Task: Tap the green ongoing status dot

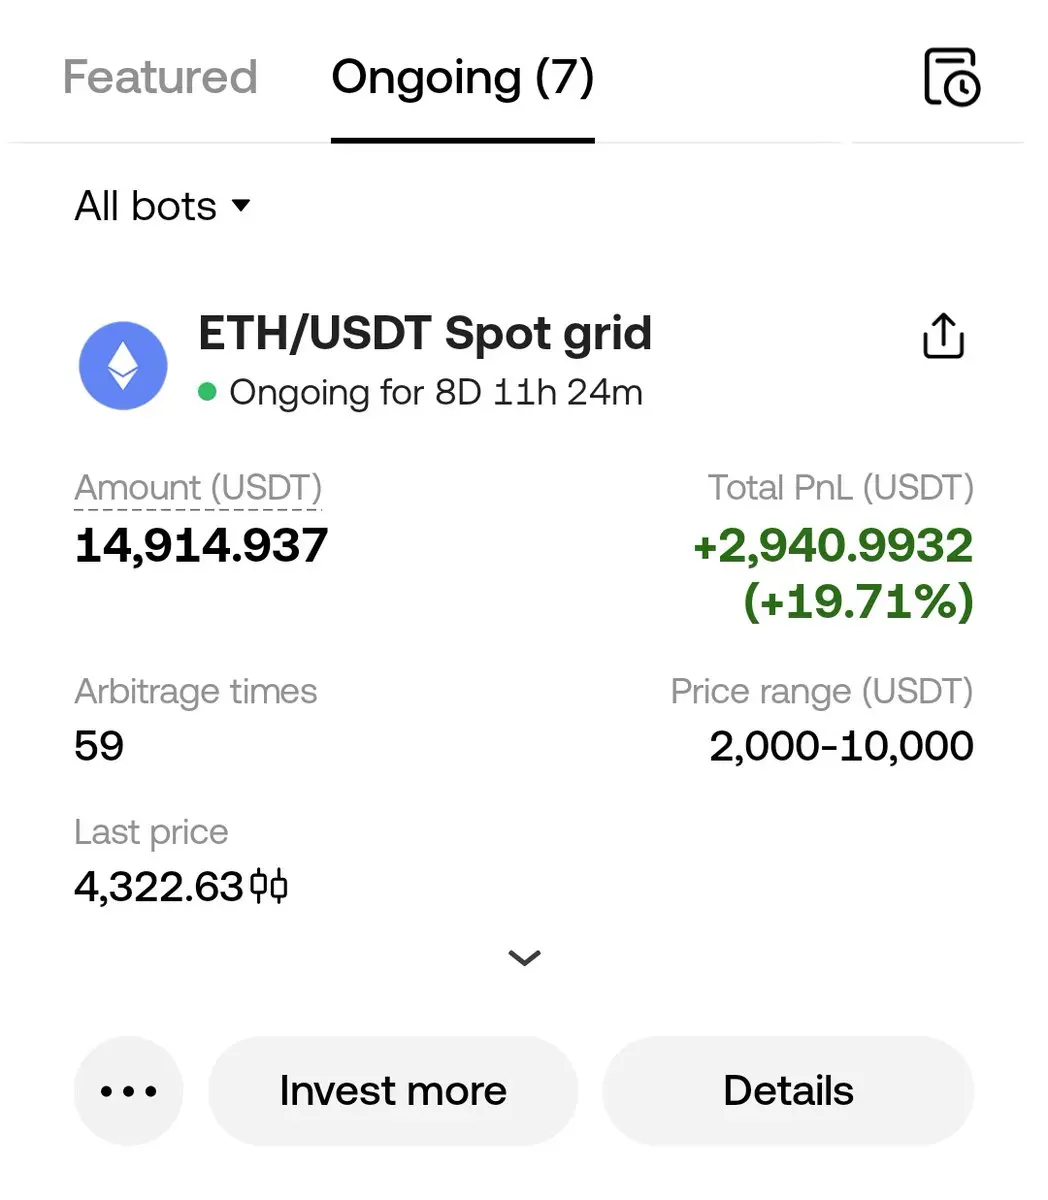Action: click(x=207, y=392)
